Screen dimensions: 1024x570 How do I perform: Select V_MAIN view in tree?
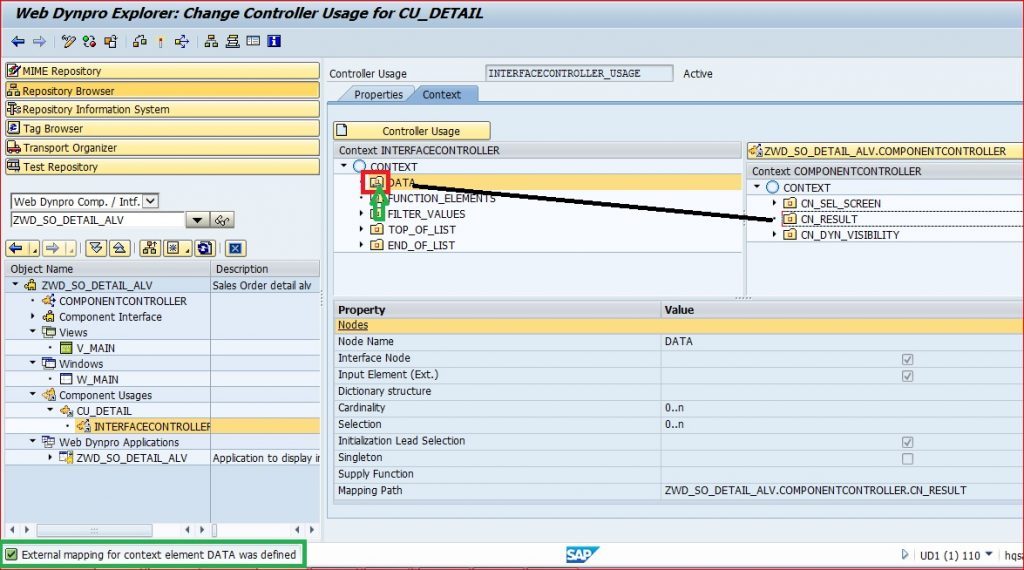coord(95,348)
